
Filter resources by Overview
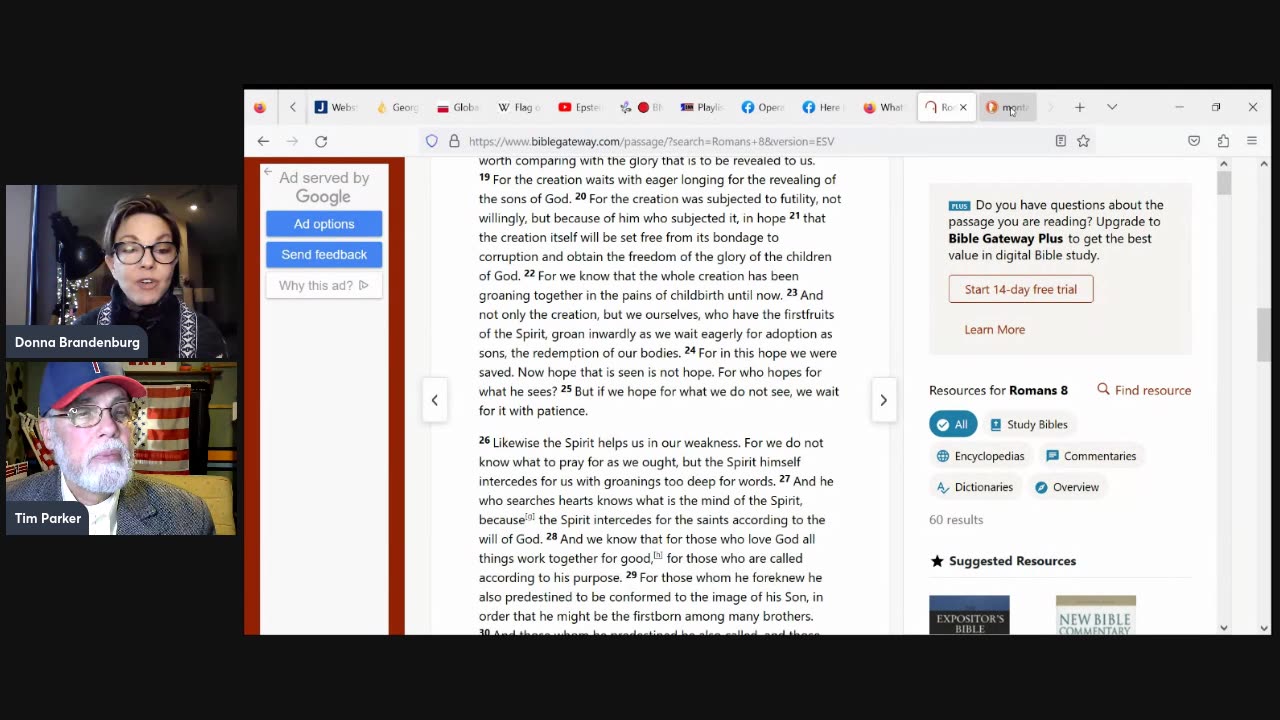[x=1067, y=487]
